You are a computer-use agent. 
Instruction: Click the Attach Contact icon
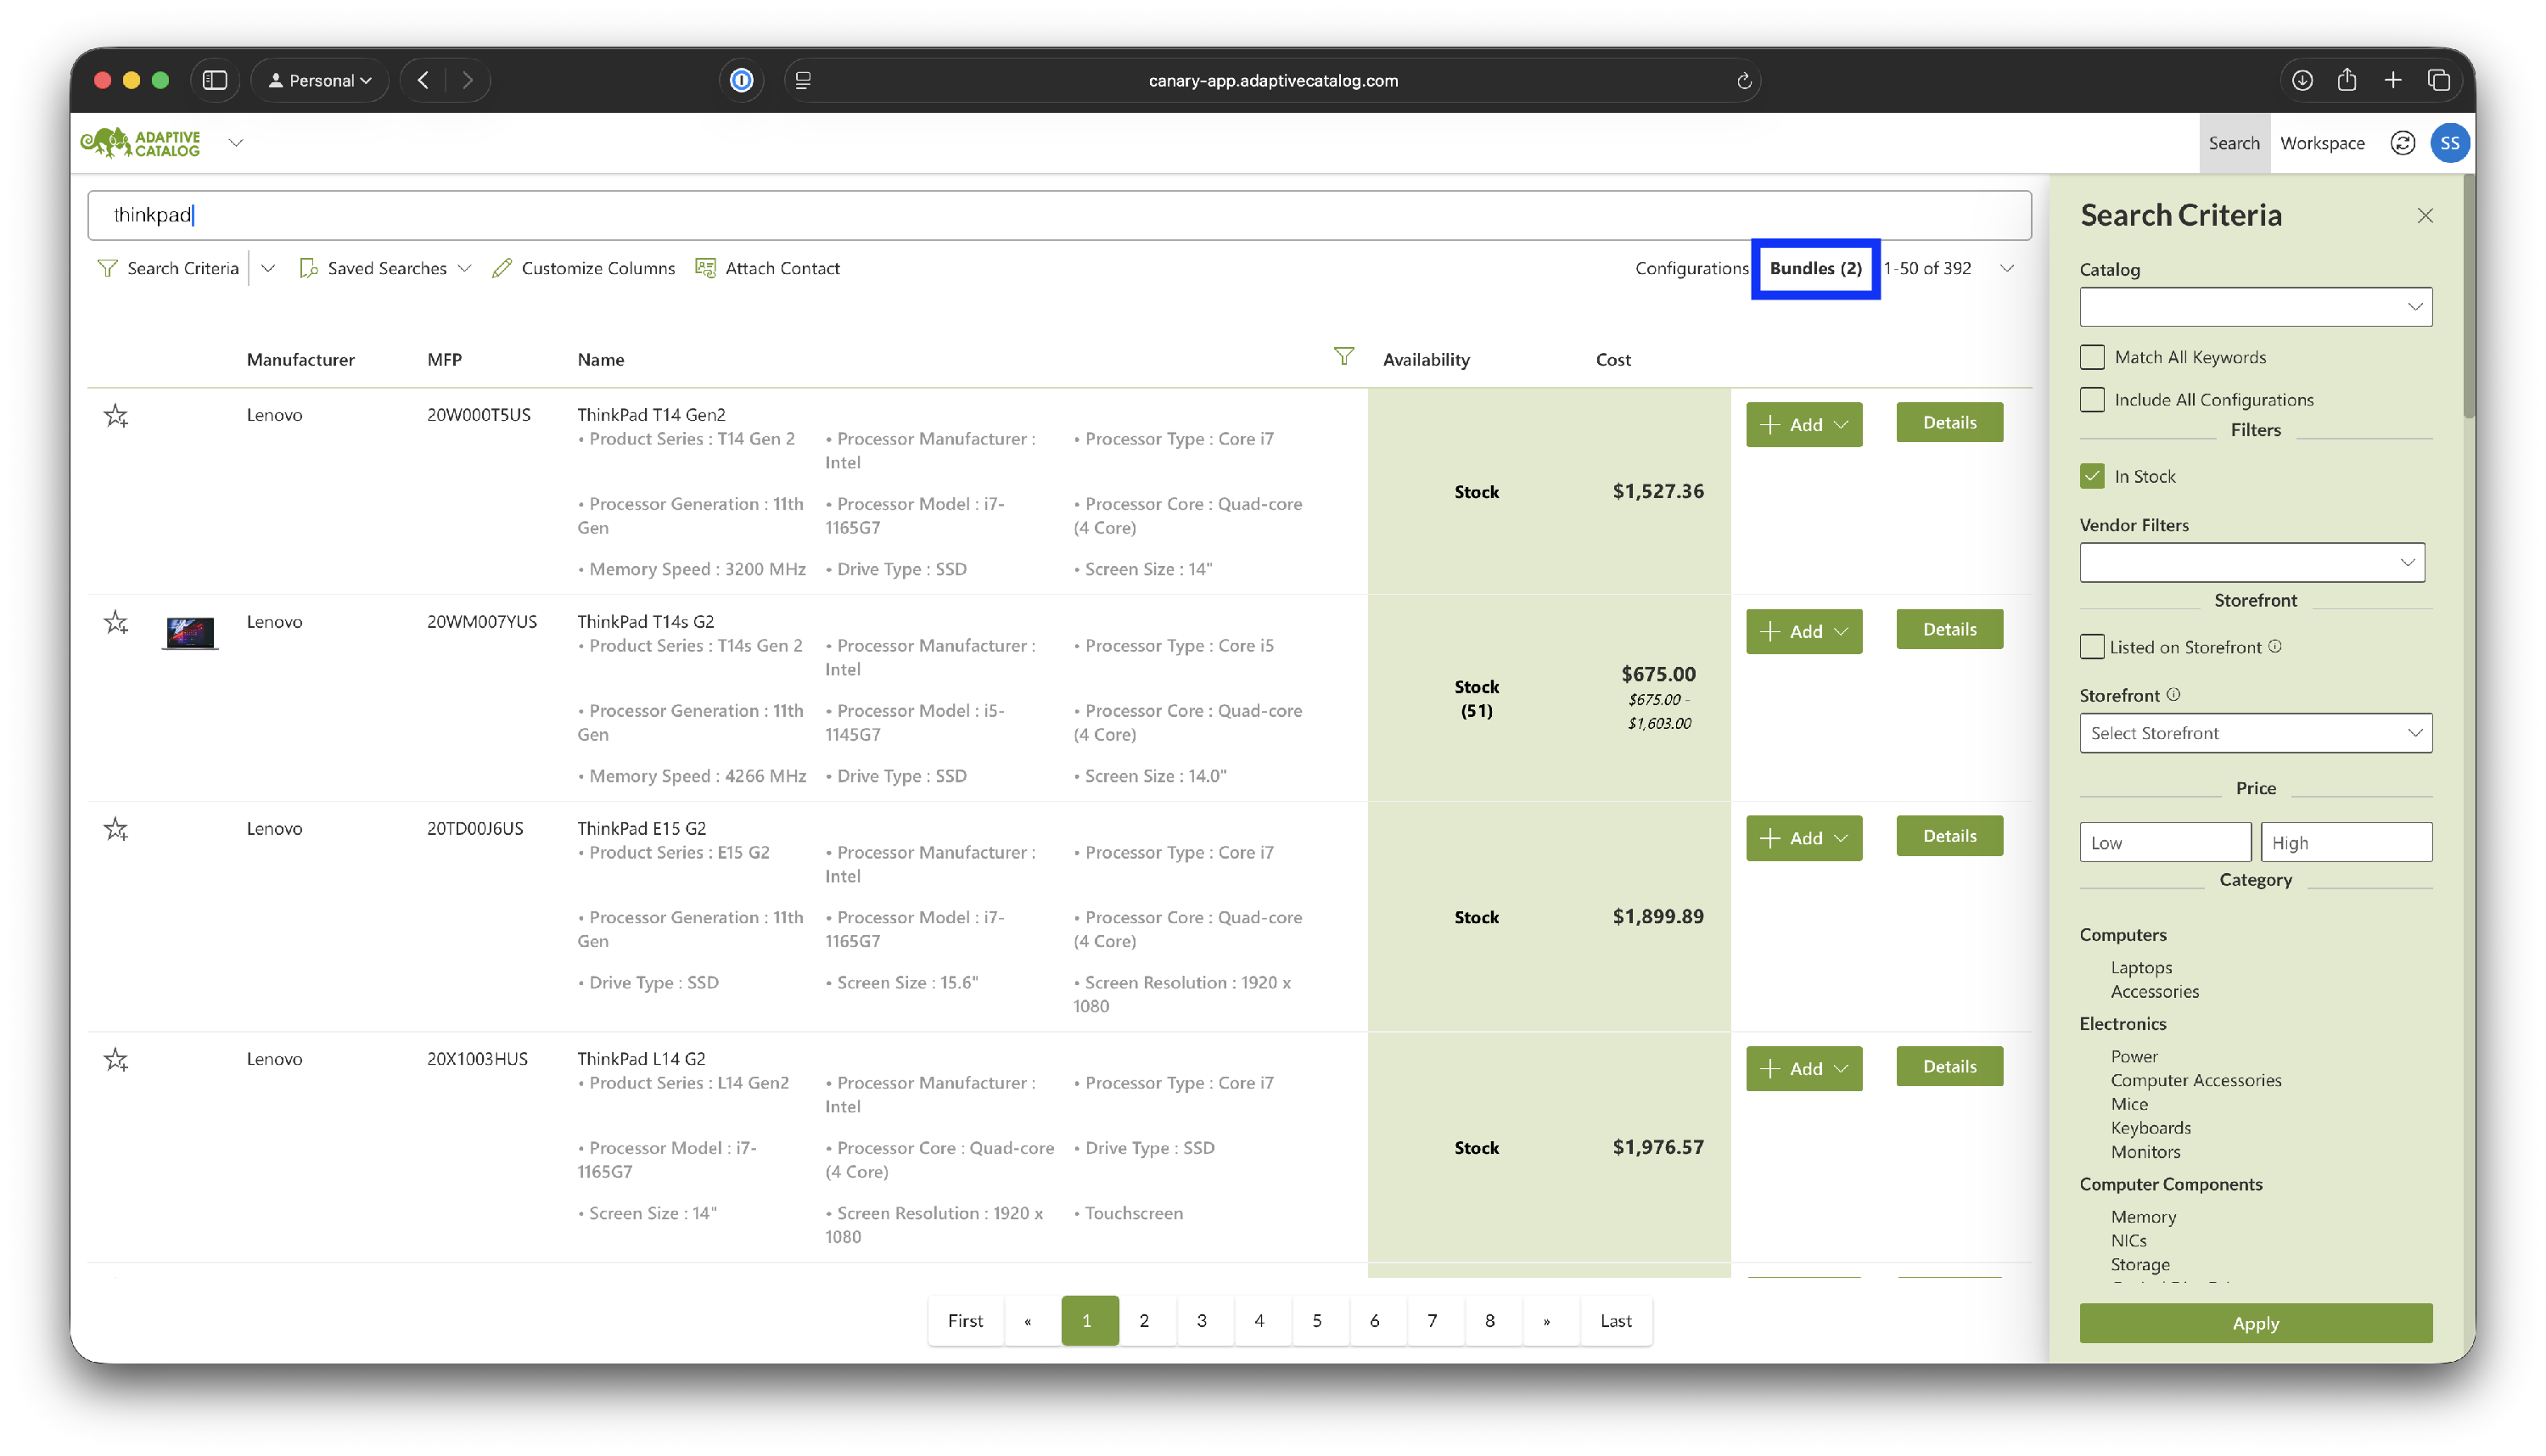pyautogui.click(x=705, y=268)
